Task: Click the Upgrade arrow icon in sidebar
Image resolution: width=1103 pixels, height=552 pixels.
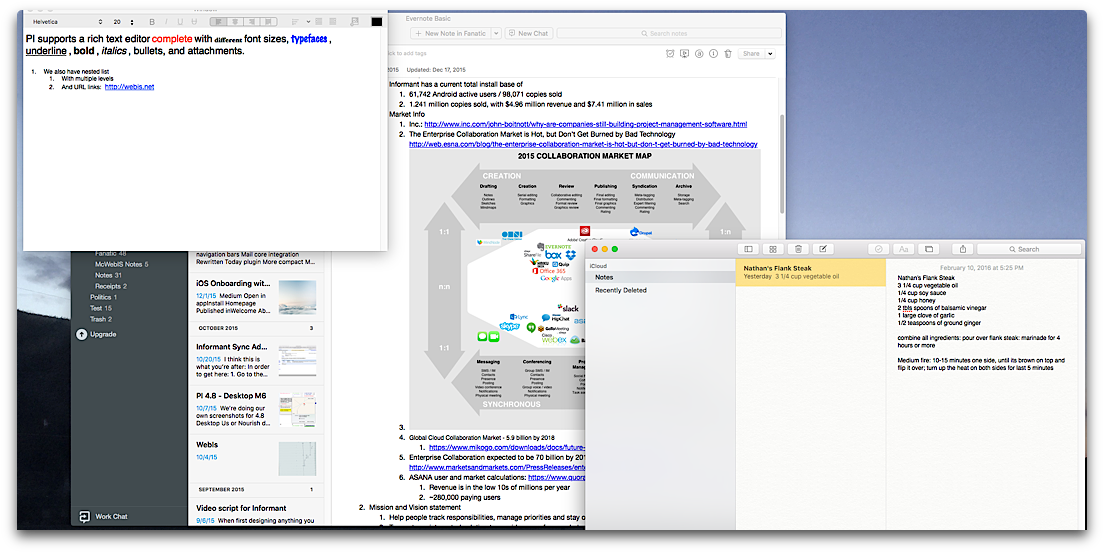Action: pos(82,334)
